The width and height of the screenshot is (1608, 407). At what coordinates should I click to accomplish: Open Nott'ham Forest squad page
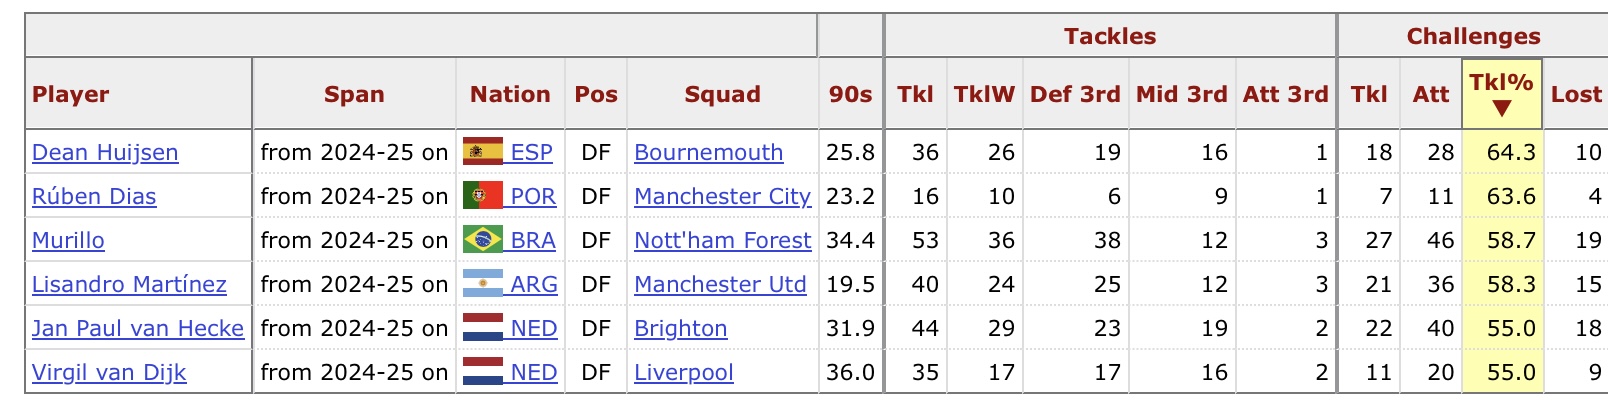point(722,240)
